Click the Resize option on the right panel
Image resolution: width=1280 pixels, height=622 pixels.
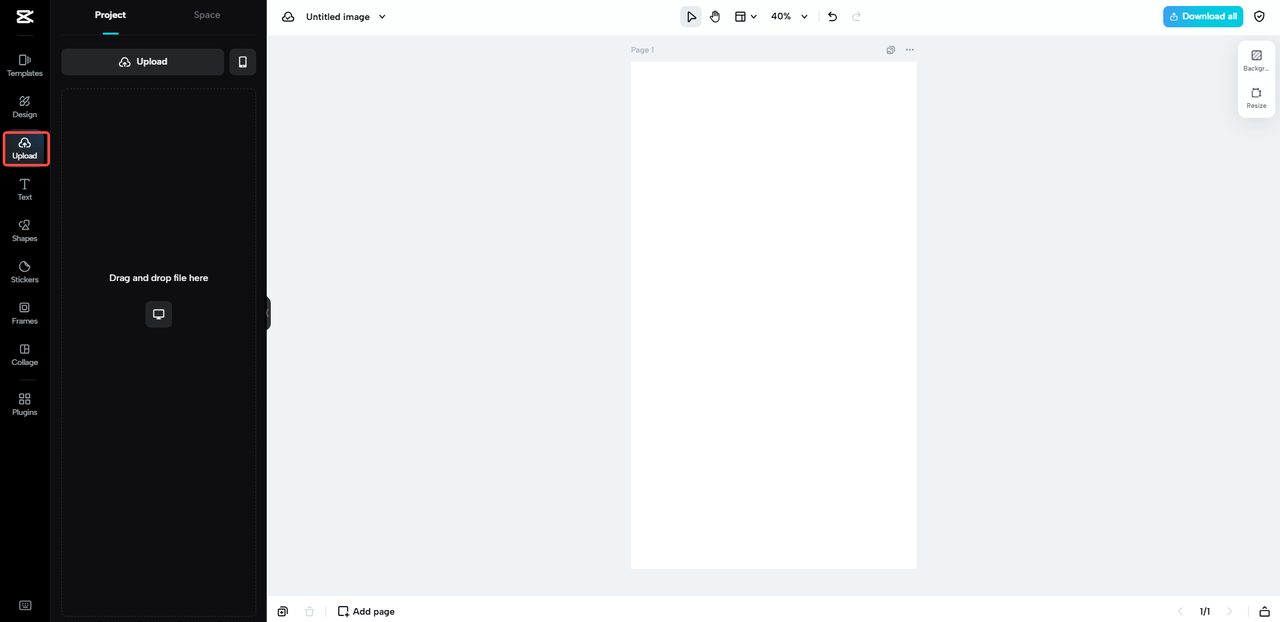1255,97
